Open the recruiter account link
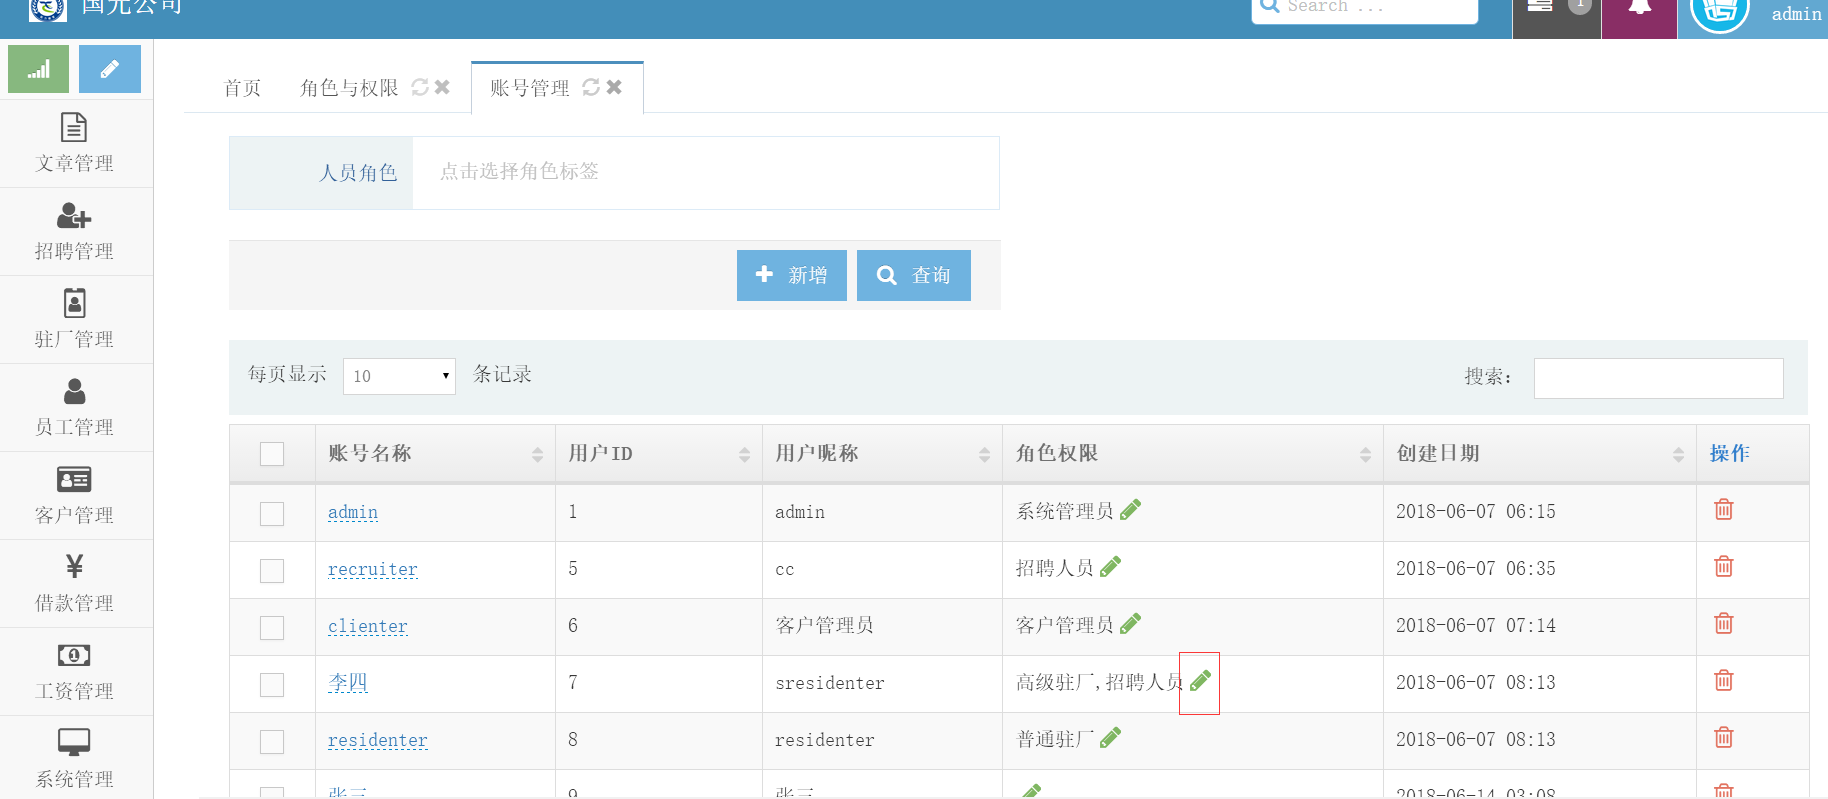Viewport: 1828px width, 799px height. click(373, 569)
